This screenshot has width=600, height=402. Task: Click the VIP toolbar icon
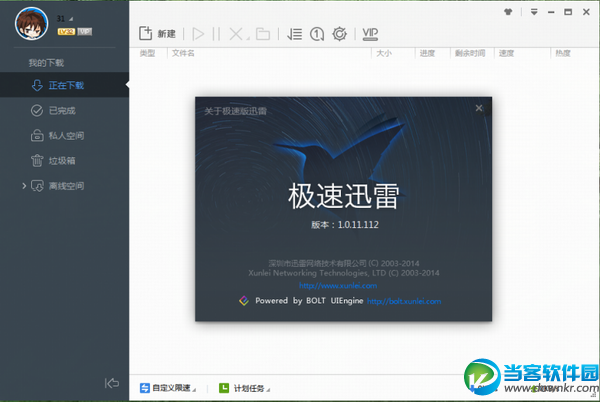click(370, 34)
